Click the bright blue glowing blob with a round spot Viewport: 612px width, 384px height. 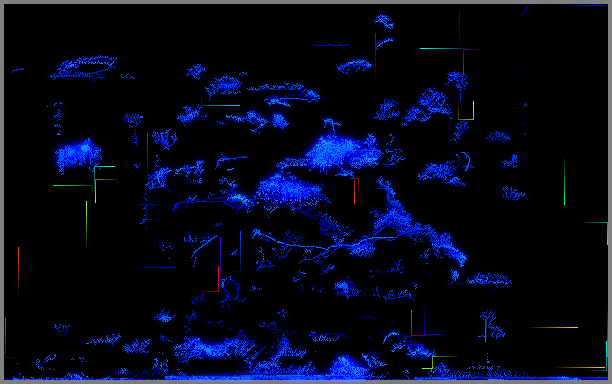(78, 155)
